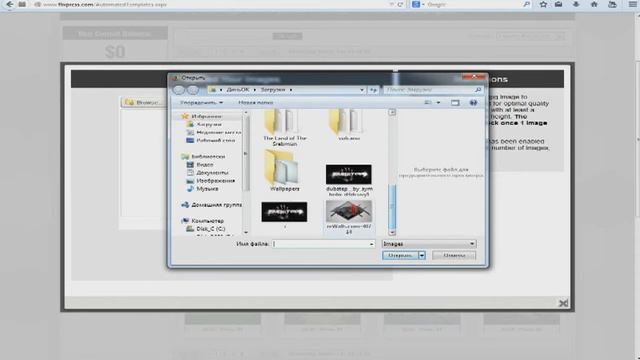This screenshot has height=360, width=640.
Task: Select the folder right of The Land of The
Action: tap(349, 125)
